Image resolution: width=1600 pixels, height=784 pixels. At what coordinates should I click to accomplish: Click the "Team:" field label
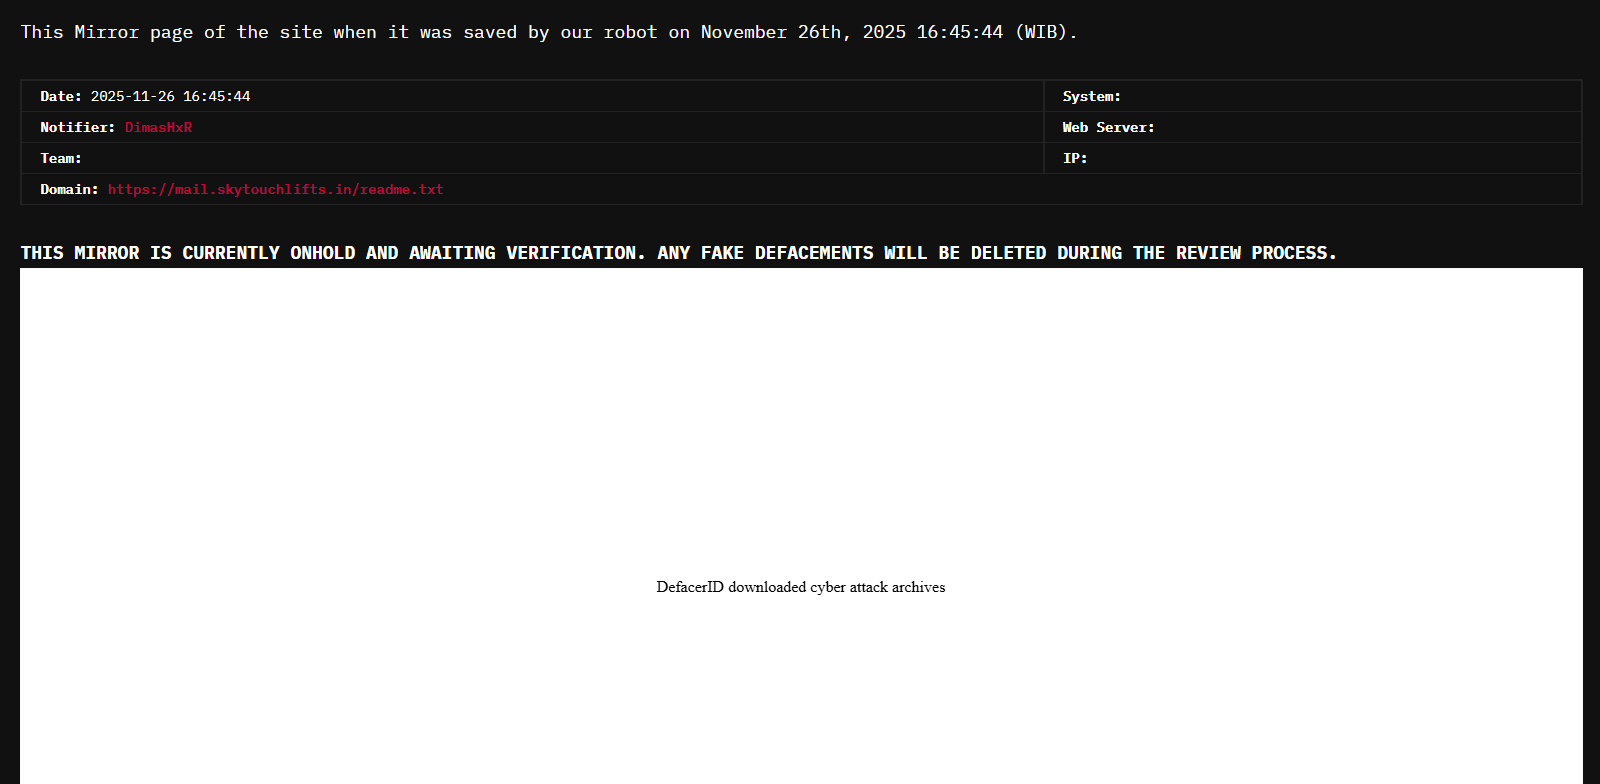click(61, 158)
